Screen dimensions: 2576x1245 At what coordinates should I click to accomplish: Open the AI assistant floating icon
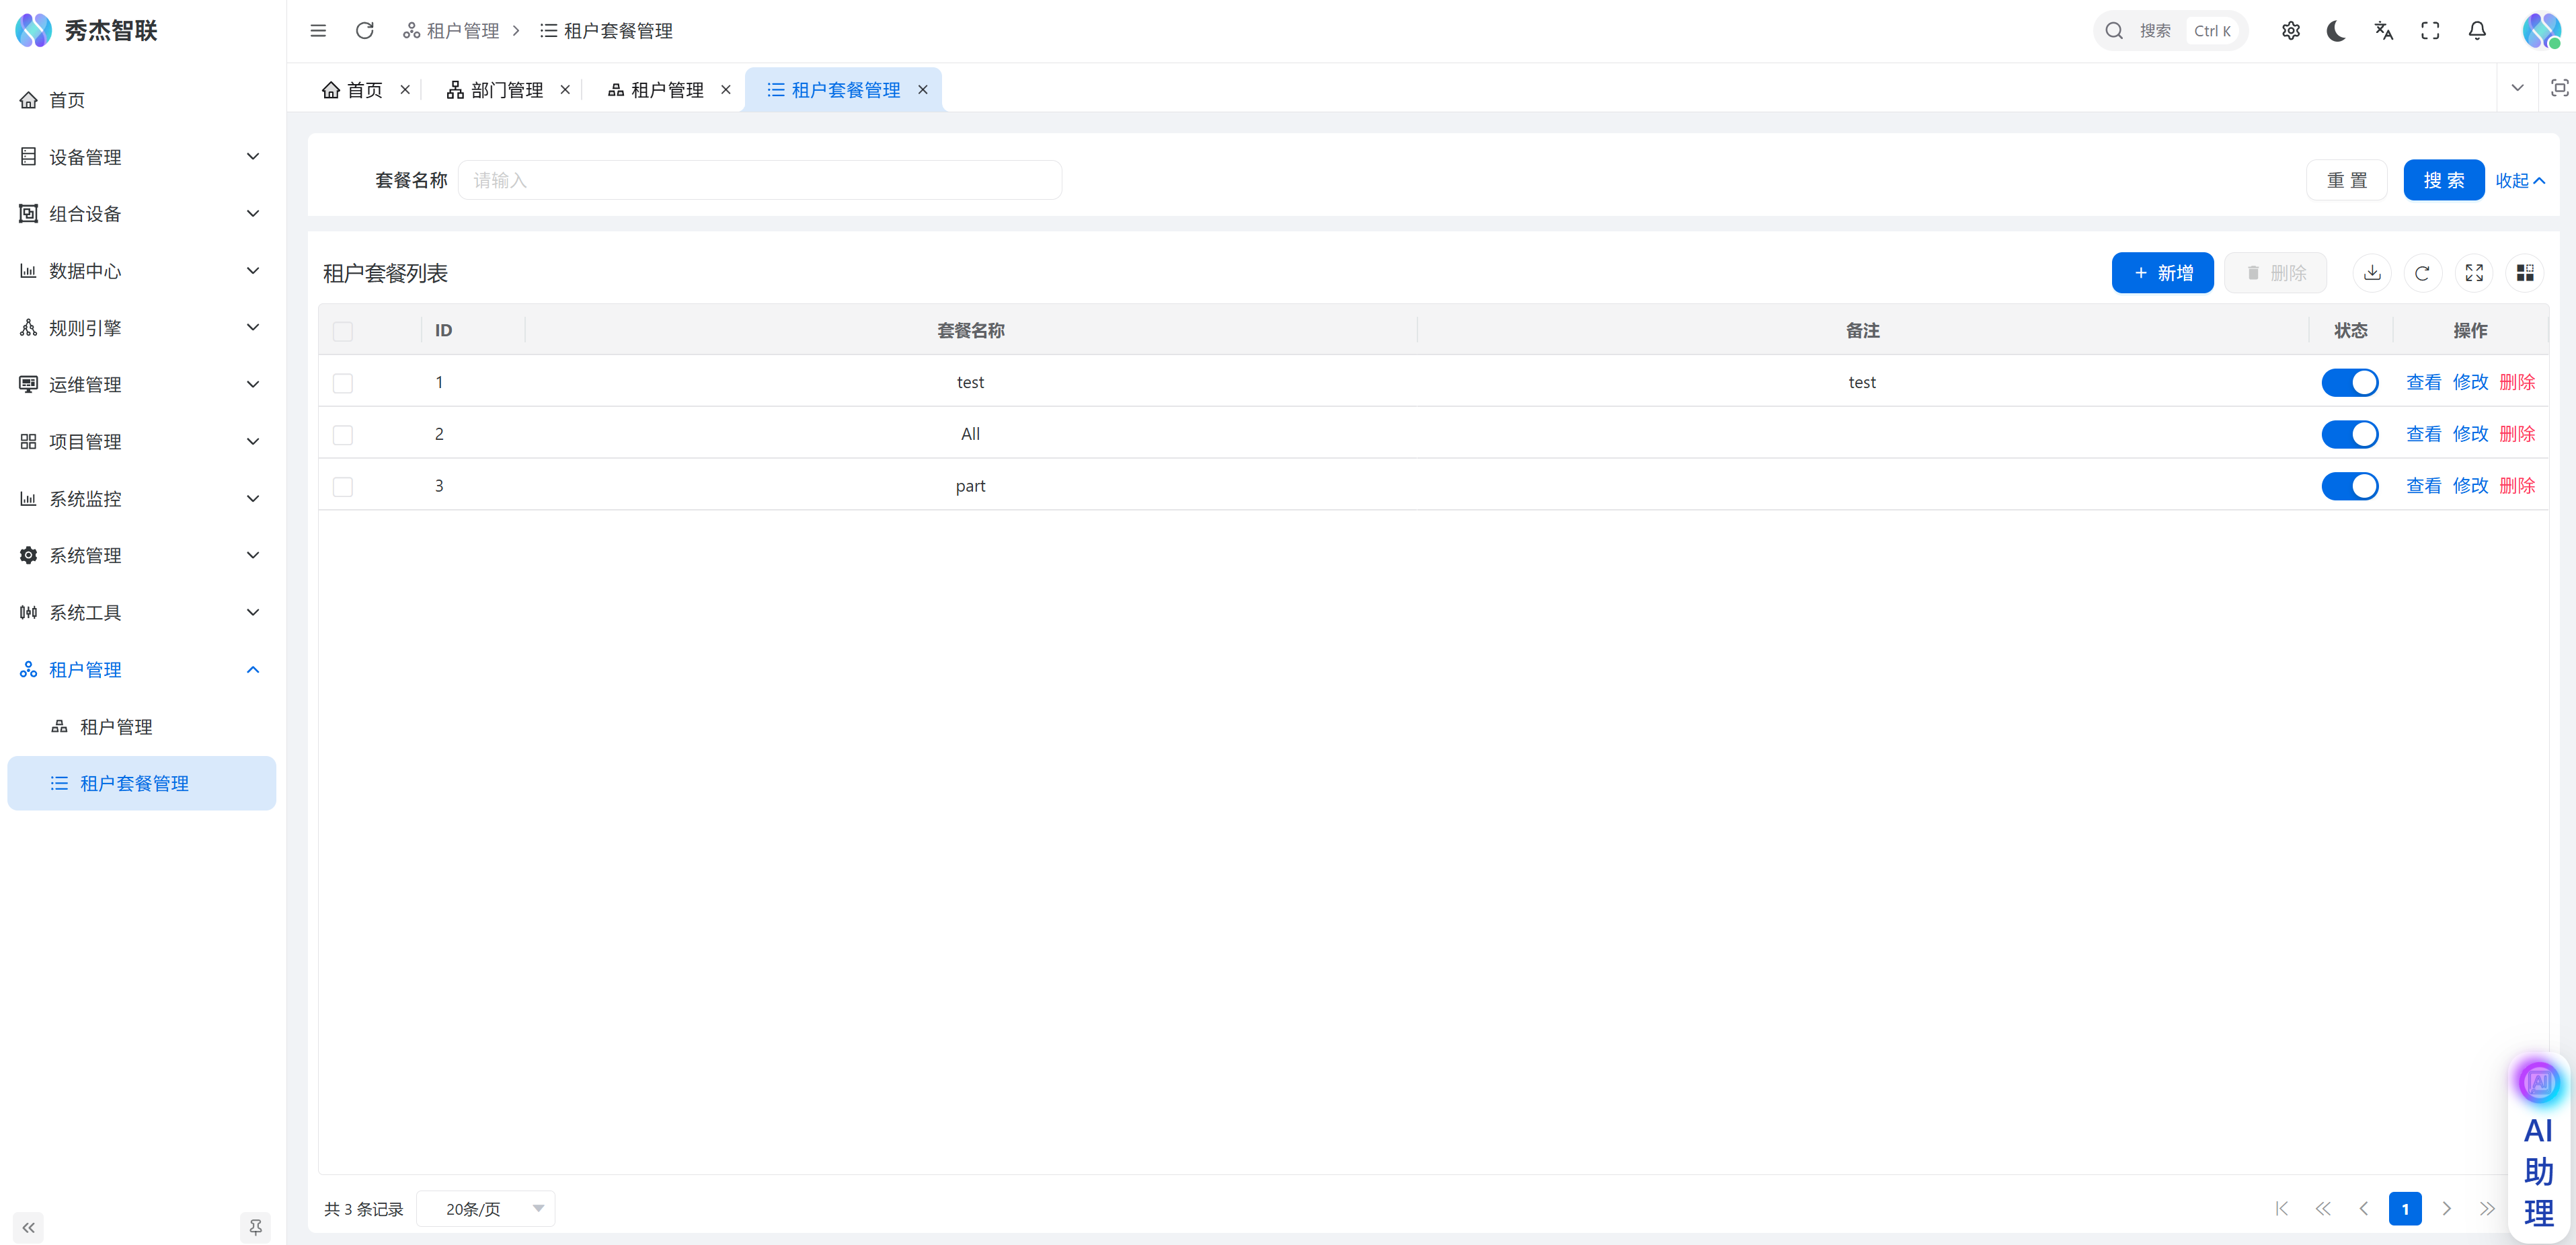[x=2538, y=1082]
